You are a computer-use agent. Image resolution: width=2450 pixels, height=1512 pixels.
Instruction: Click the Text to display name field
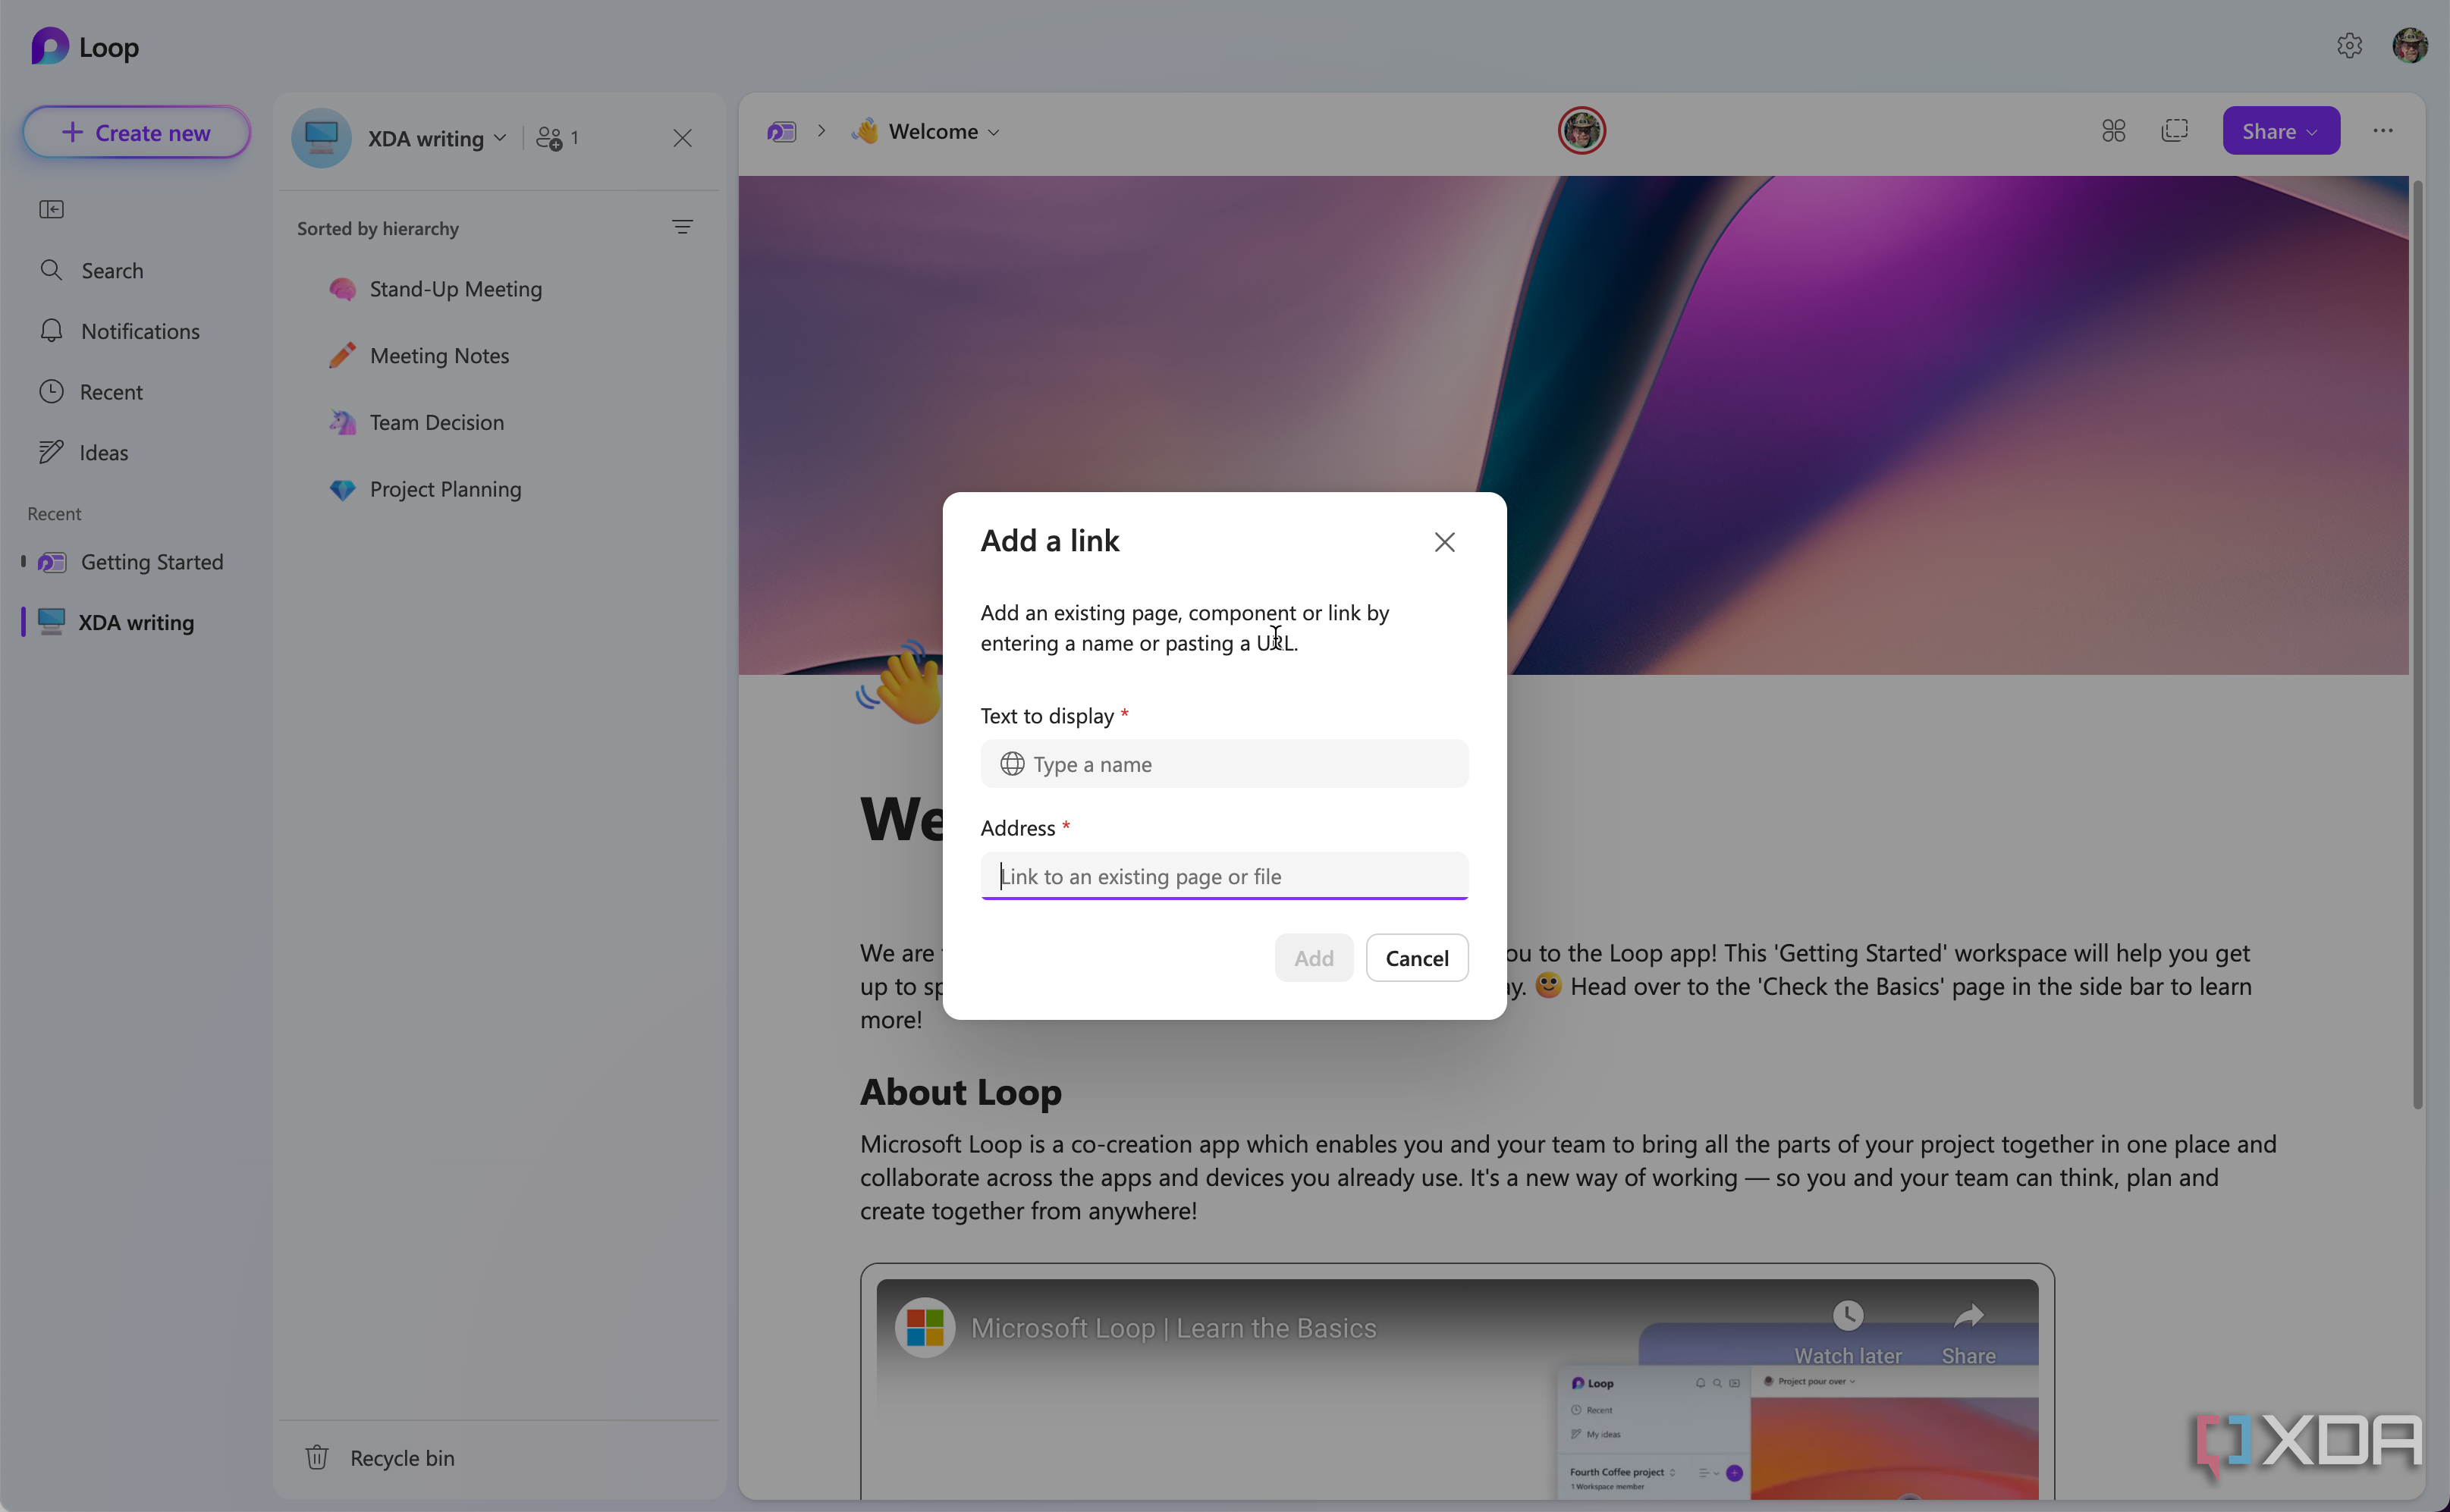coord(1224,764)
